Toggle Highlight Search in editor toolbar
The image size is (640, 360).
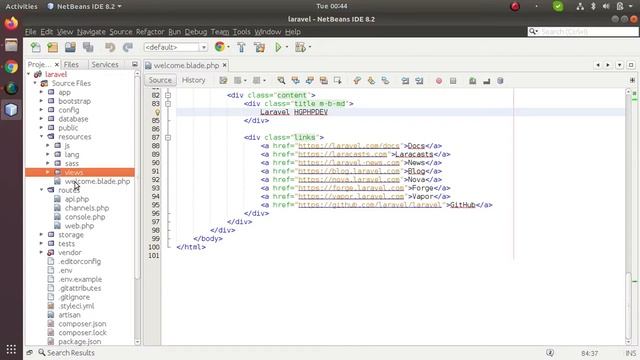[x=324, y=80]
